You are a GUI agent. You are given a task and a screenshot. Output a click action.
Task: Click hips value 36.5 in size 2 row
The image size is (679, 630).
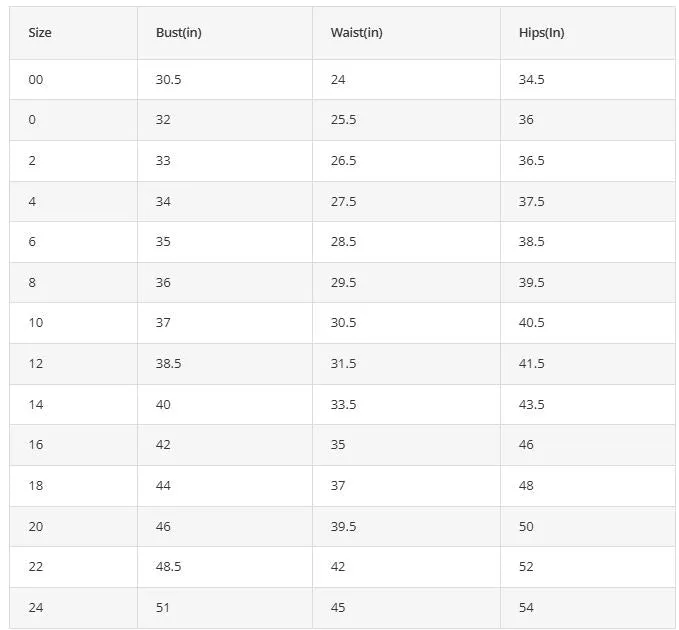(531, 161)
